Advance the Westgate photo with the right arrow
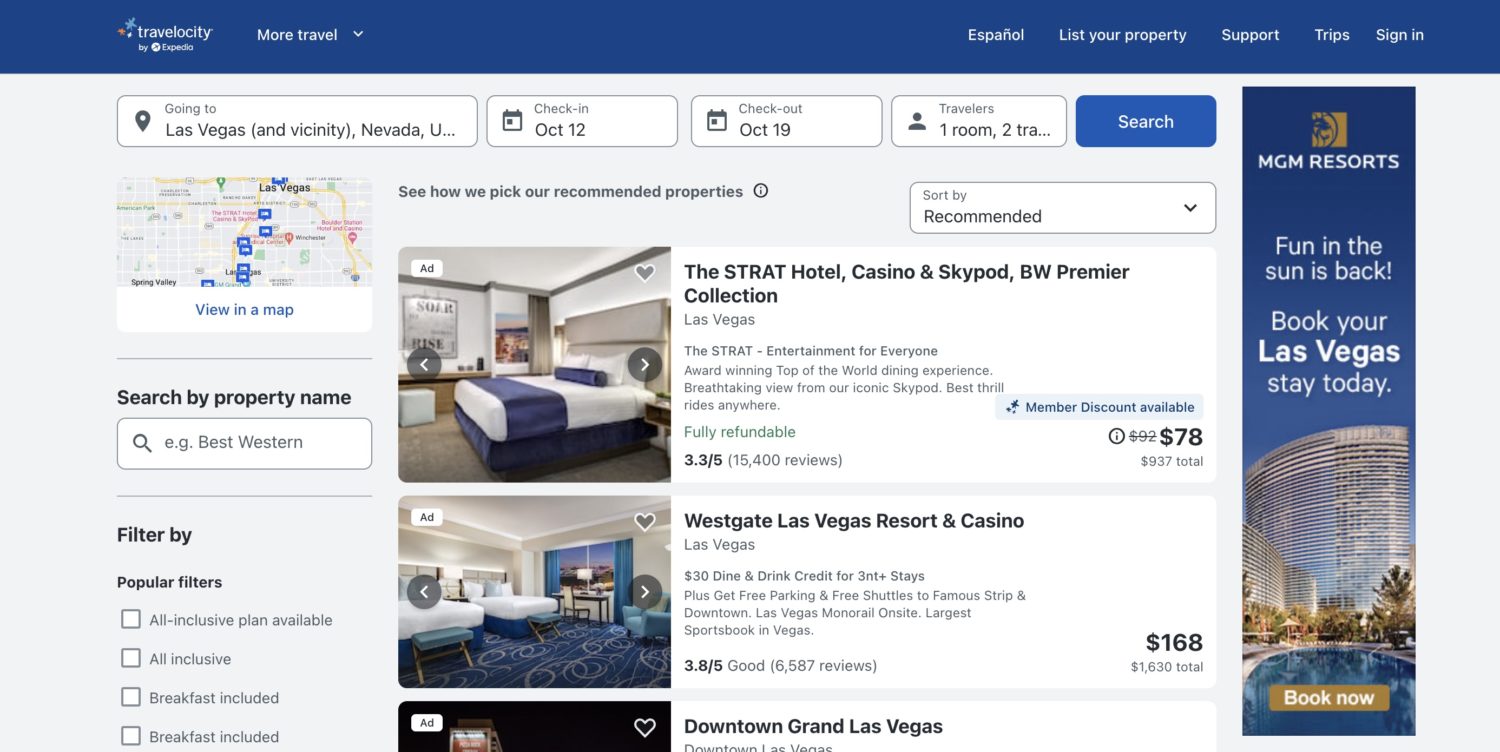The image size is (1500, 752). coord(644,591)
